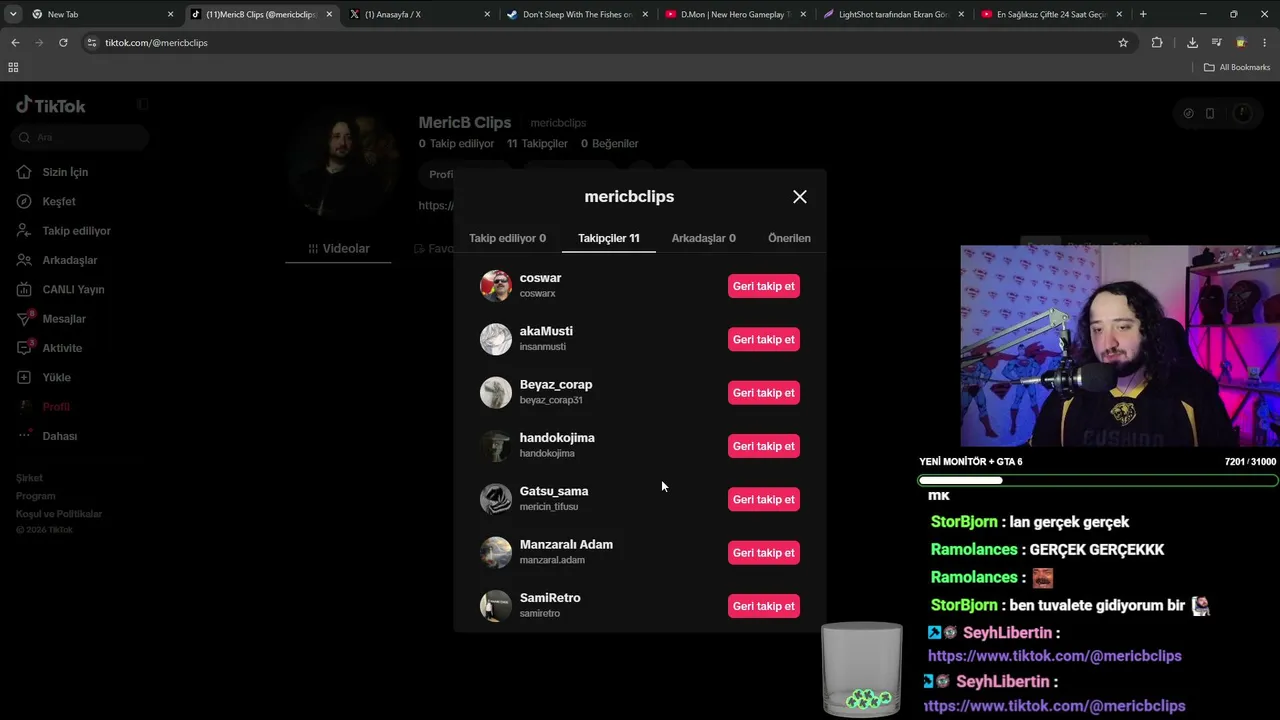Open Chrome apps grid shortcut
Screen dimensions: 1280x720
[x=13, y=67]
